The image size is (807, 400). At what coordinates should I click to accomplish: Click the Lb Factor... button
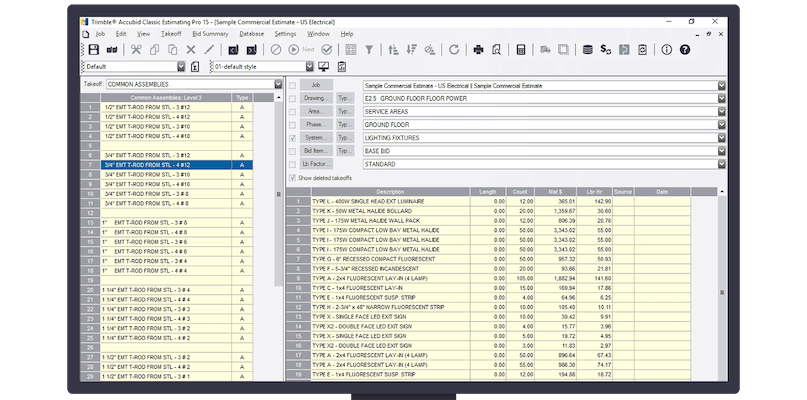317,164
